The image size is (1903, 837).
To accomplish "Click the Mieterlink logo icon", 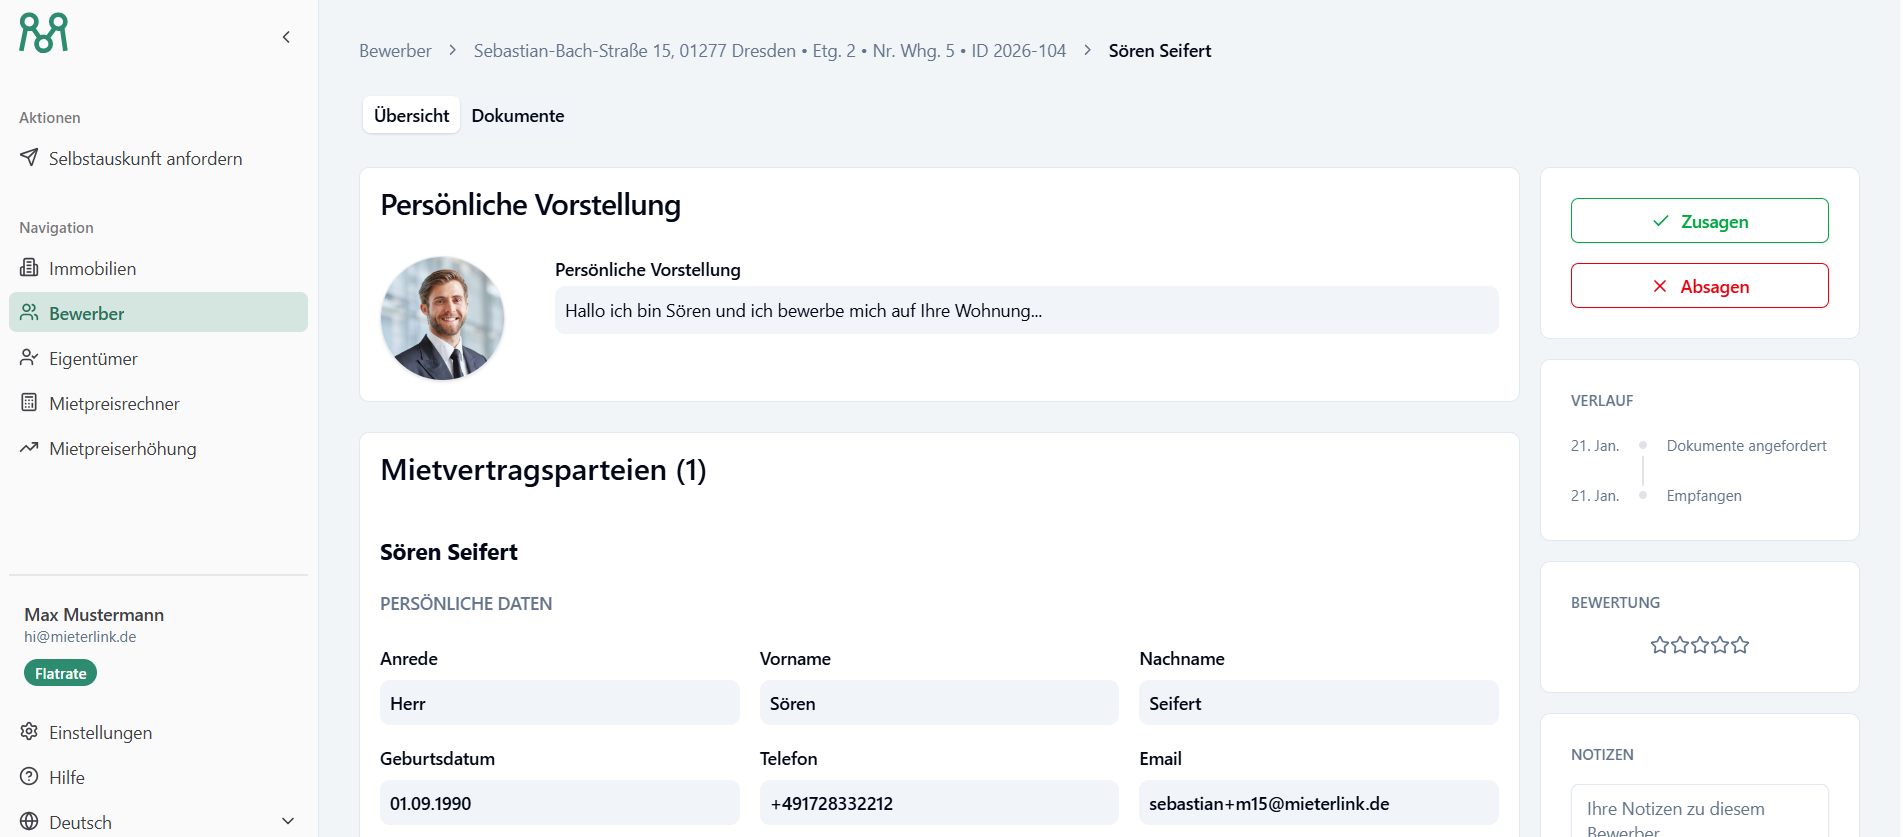I will point(44,33).
